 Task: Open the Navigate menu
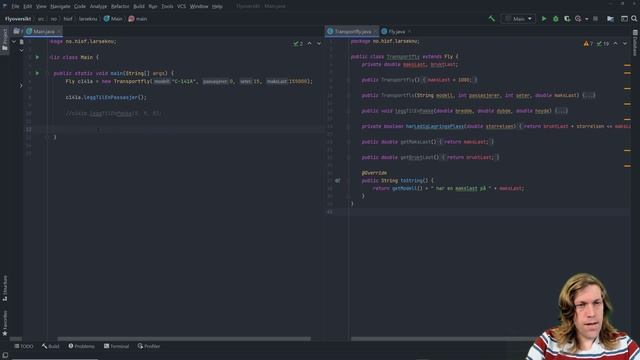pyautogui.click(x=60, y=6)
